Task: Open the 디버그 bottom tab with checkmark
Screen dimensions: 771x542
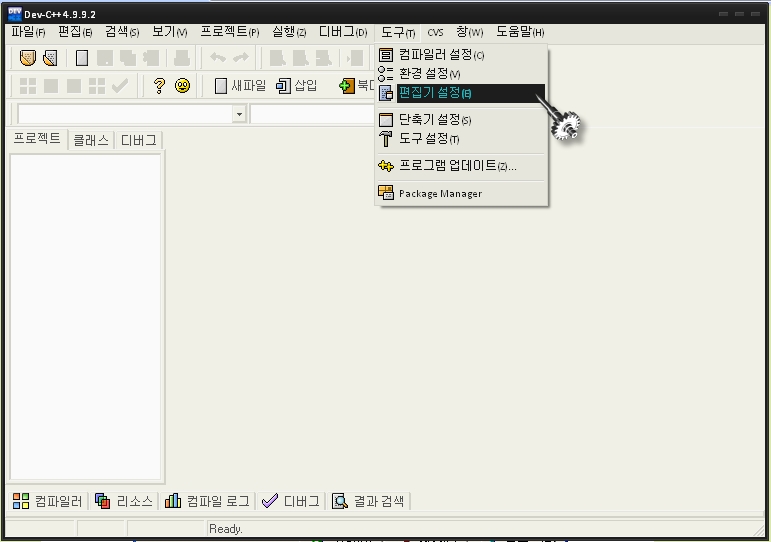Action: coord(291,501)
